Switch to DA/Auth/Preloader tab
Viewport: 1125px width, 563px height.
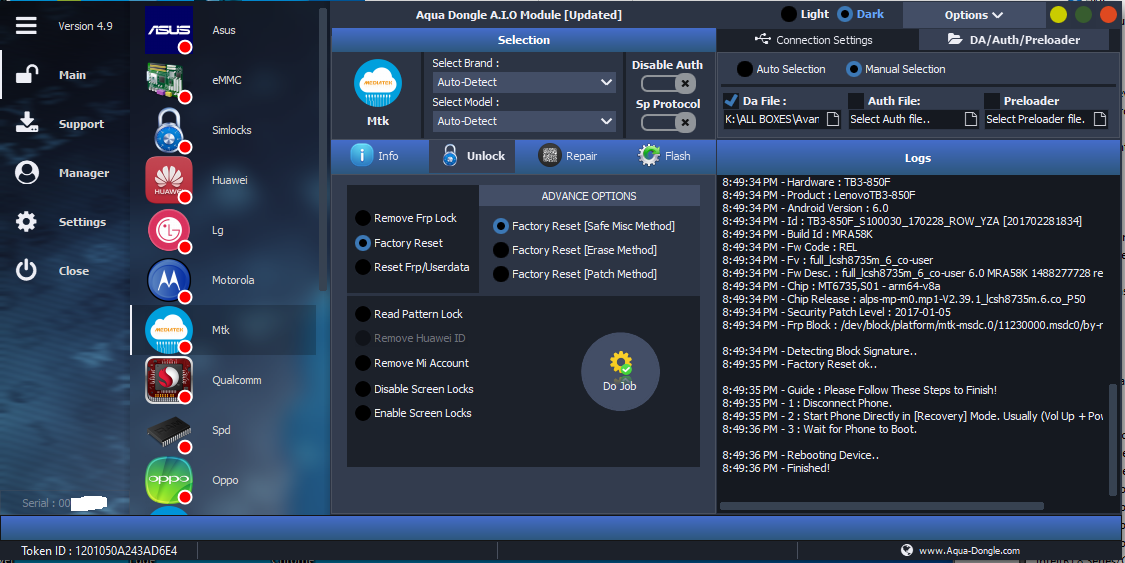pos(1014,40)
